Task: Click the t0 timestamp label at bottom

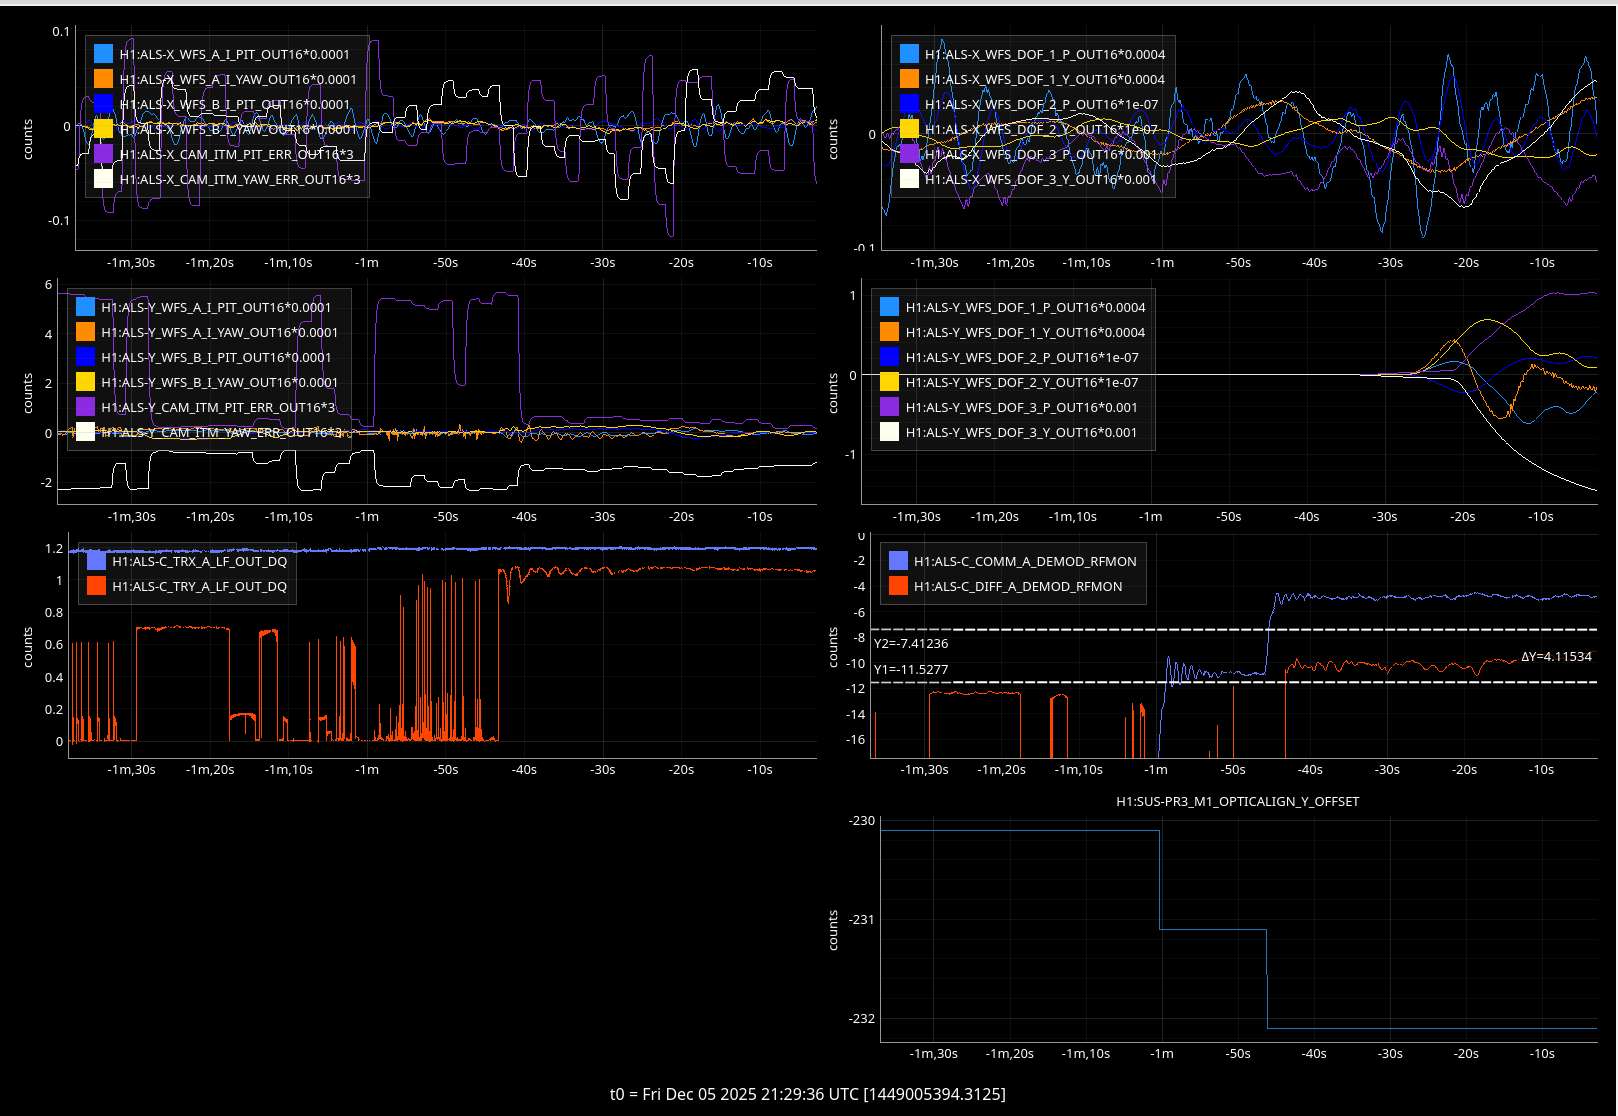Action: [x=808, y=1094]
